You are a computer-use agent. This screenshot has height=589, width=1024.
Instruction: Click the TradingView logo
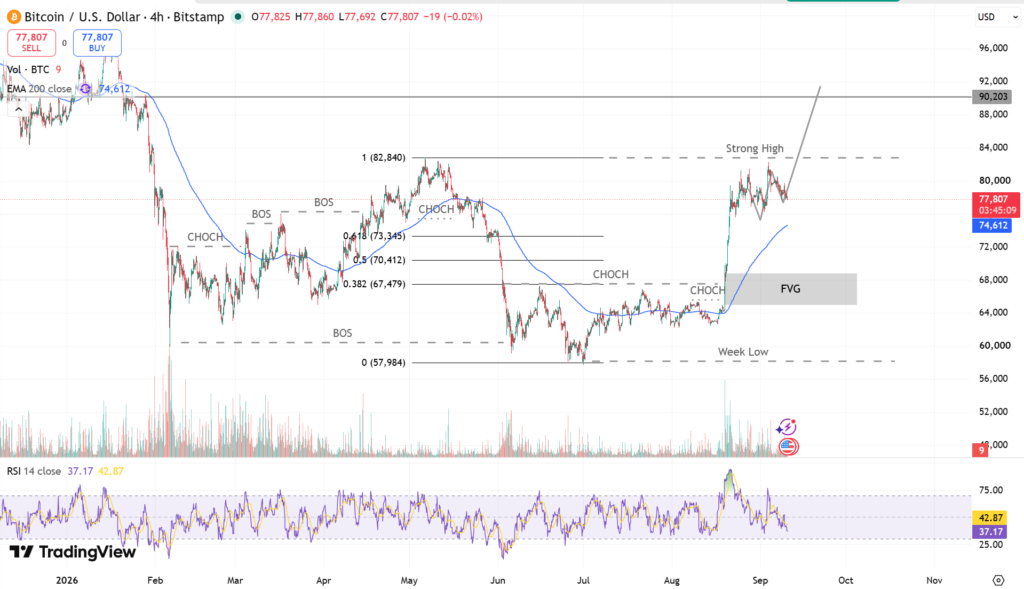72,552
